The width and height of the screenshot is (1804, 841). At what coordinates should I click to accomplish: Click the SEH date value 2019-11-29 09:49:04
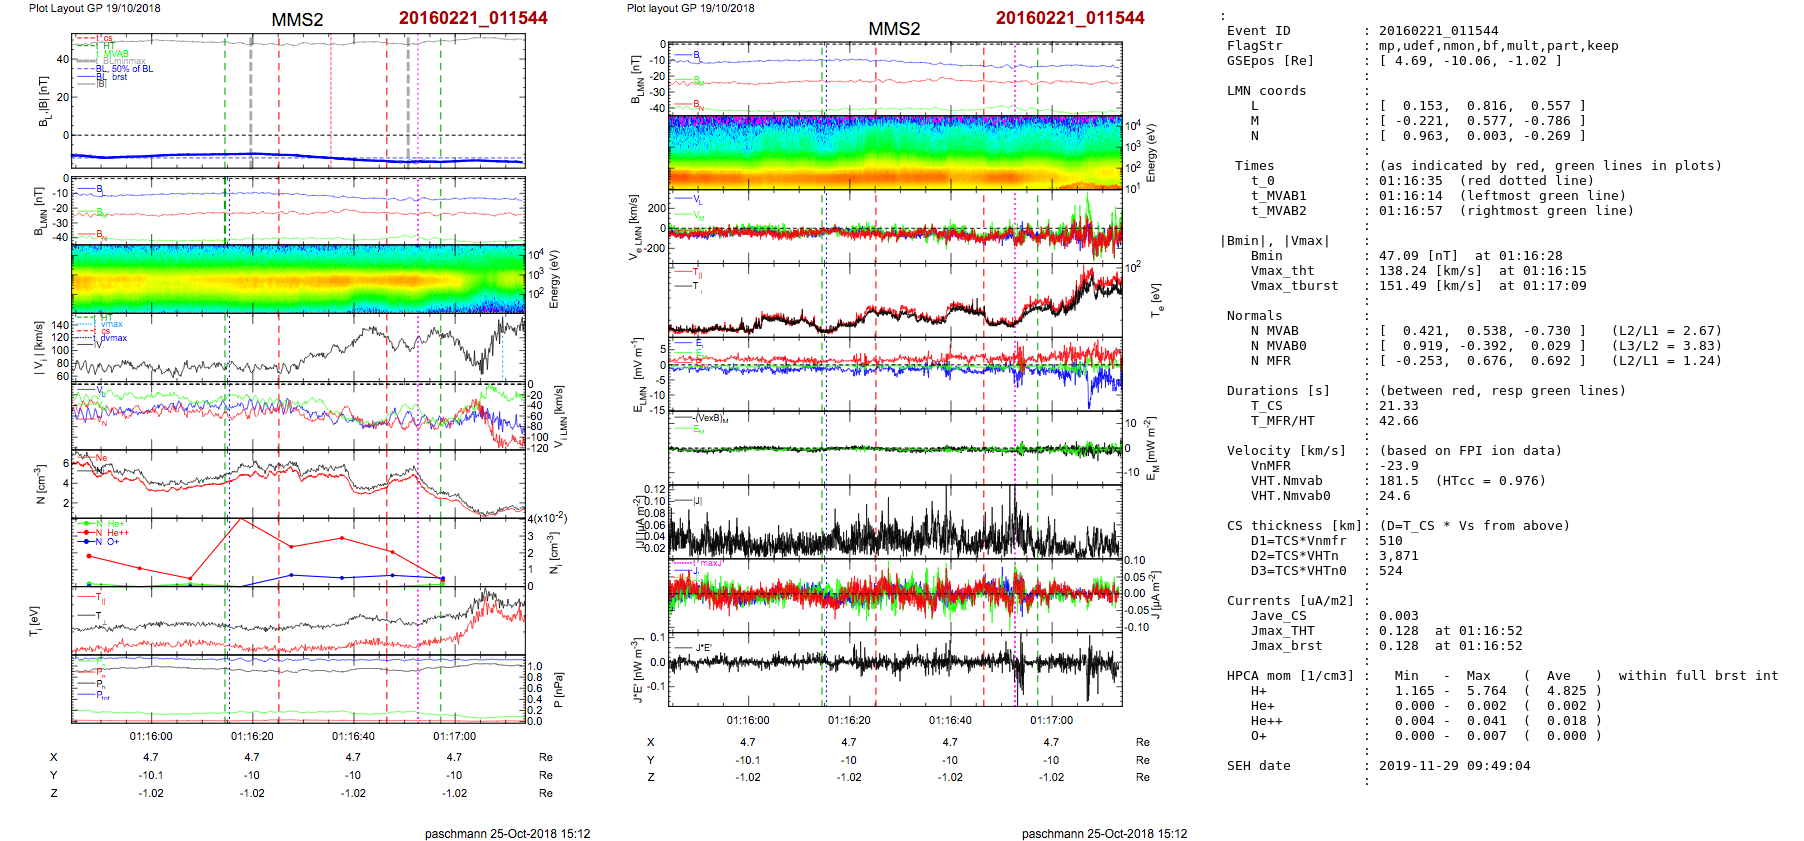click(x=1454, y=766)
